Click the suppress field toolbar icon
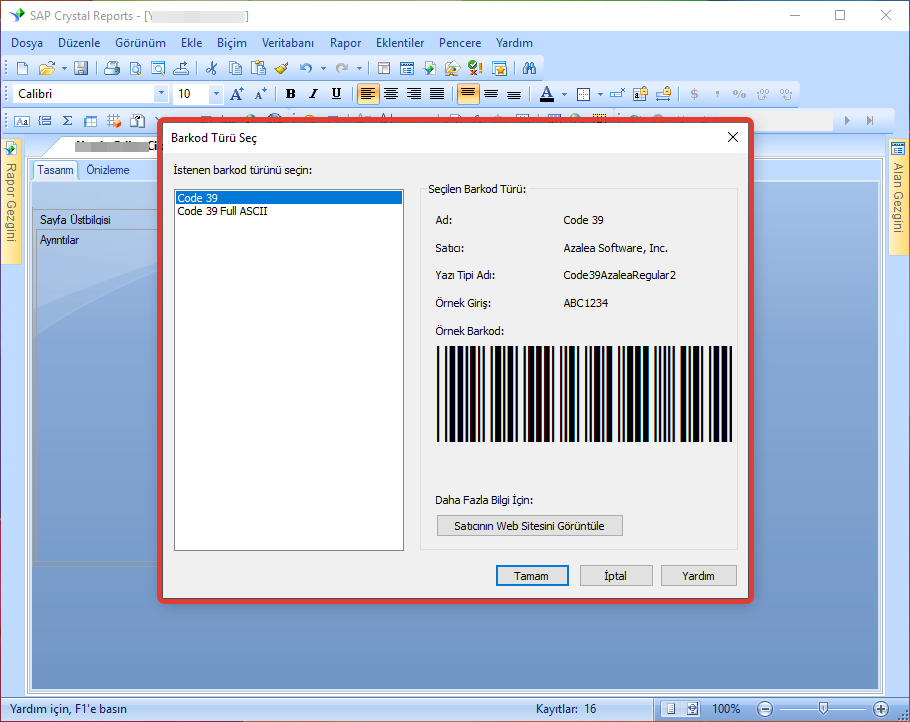Screen dimensions: 910x722 tap(617, 94)
